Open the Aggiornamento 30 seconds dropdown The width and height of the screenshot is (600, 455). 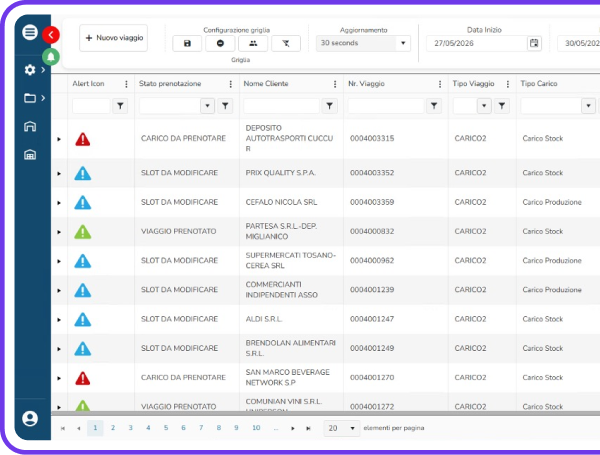point(363,43)
